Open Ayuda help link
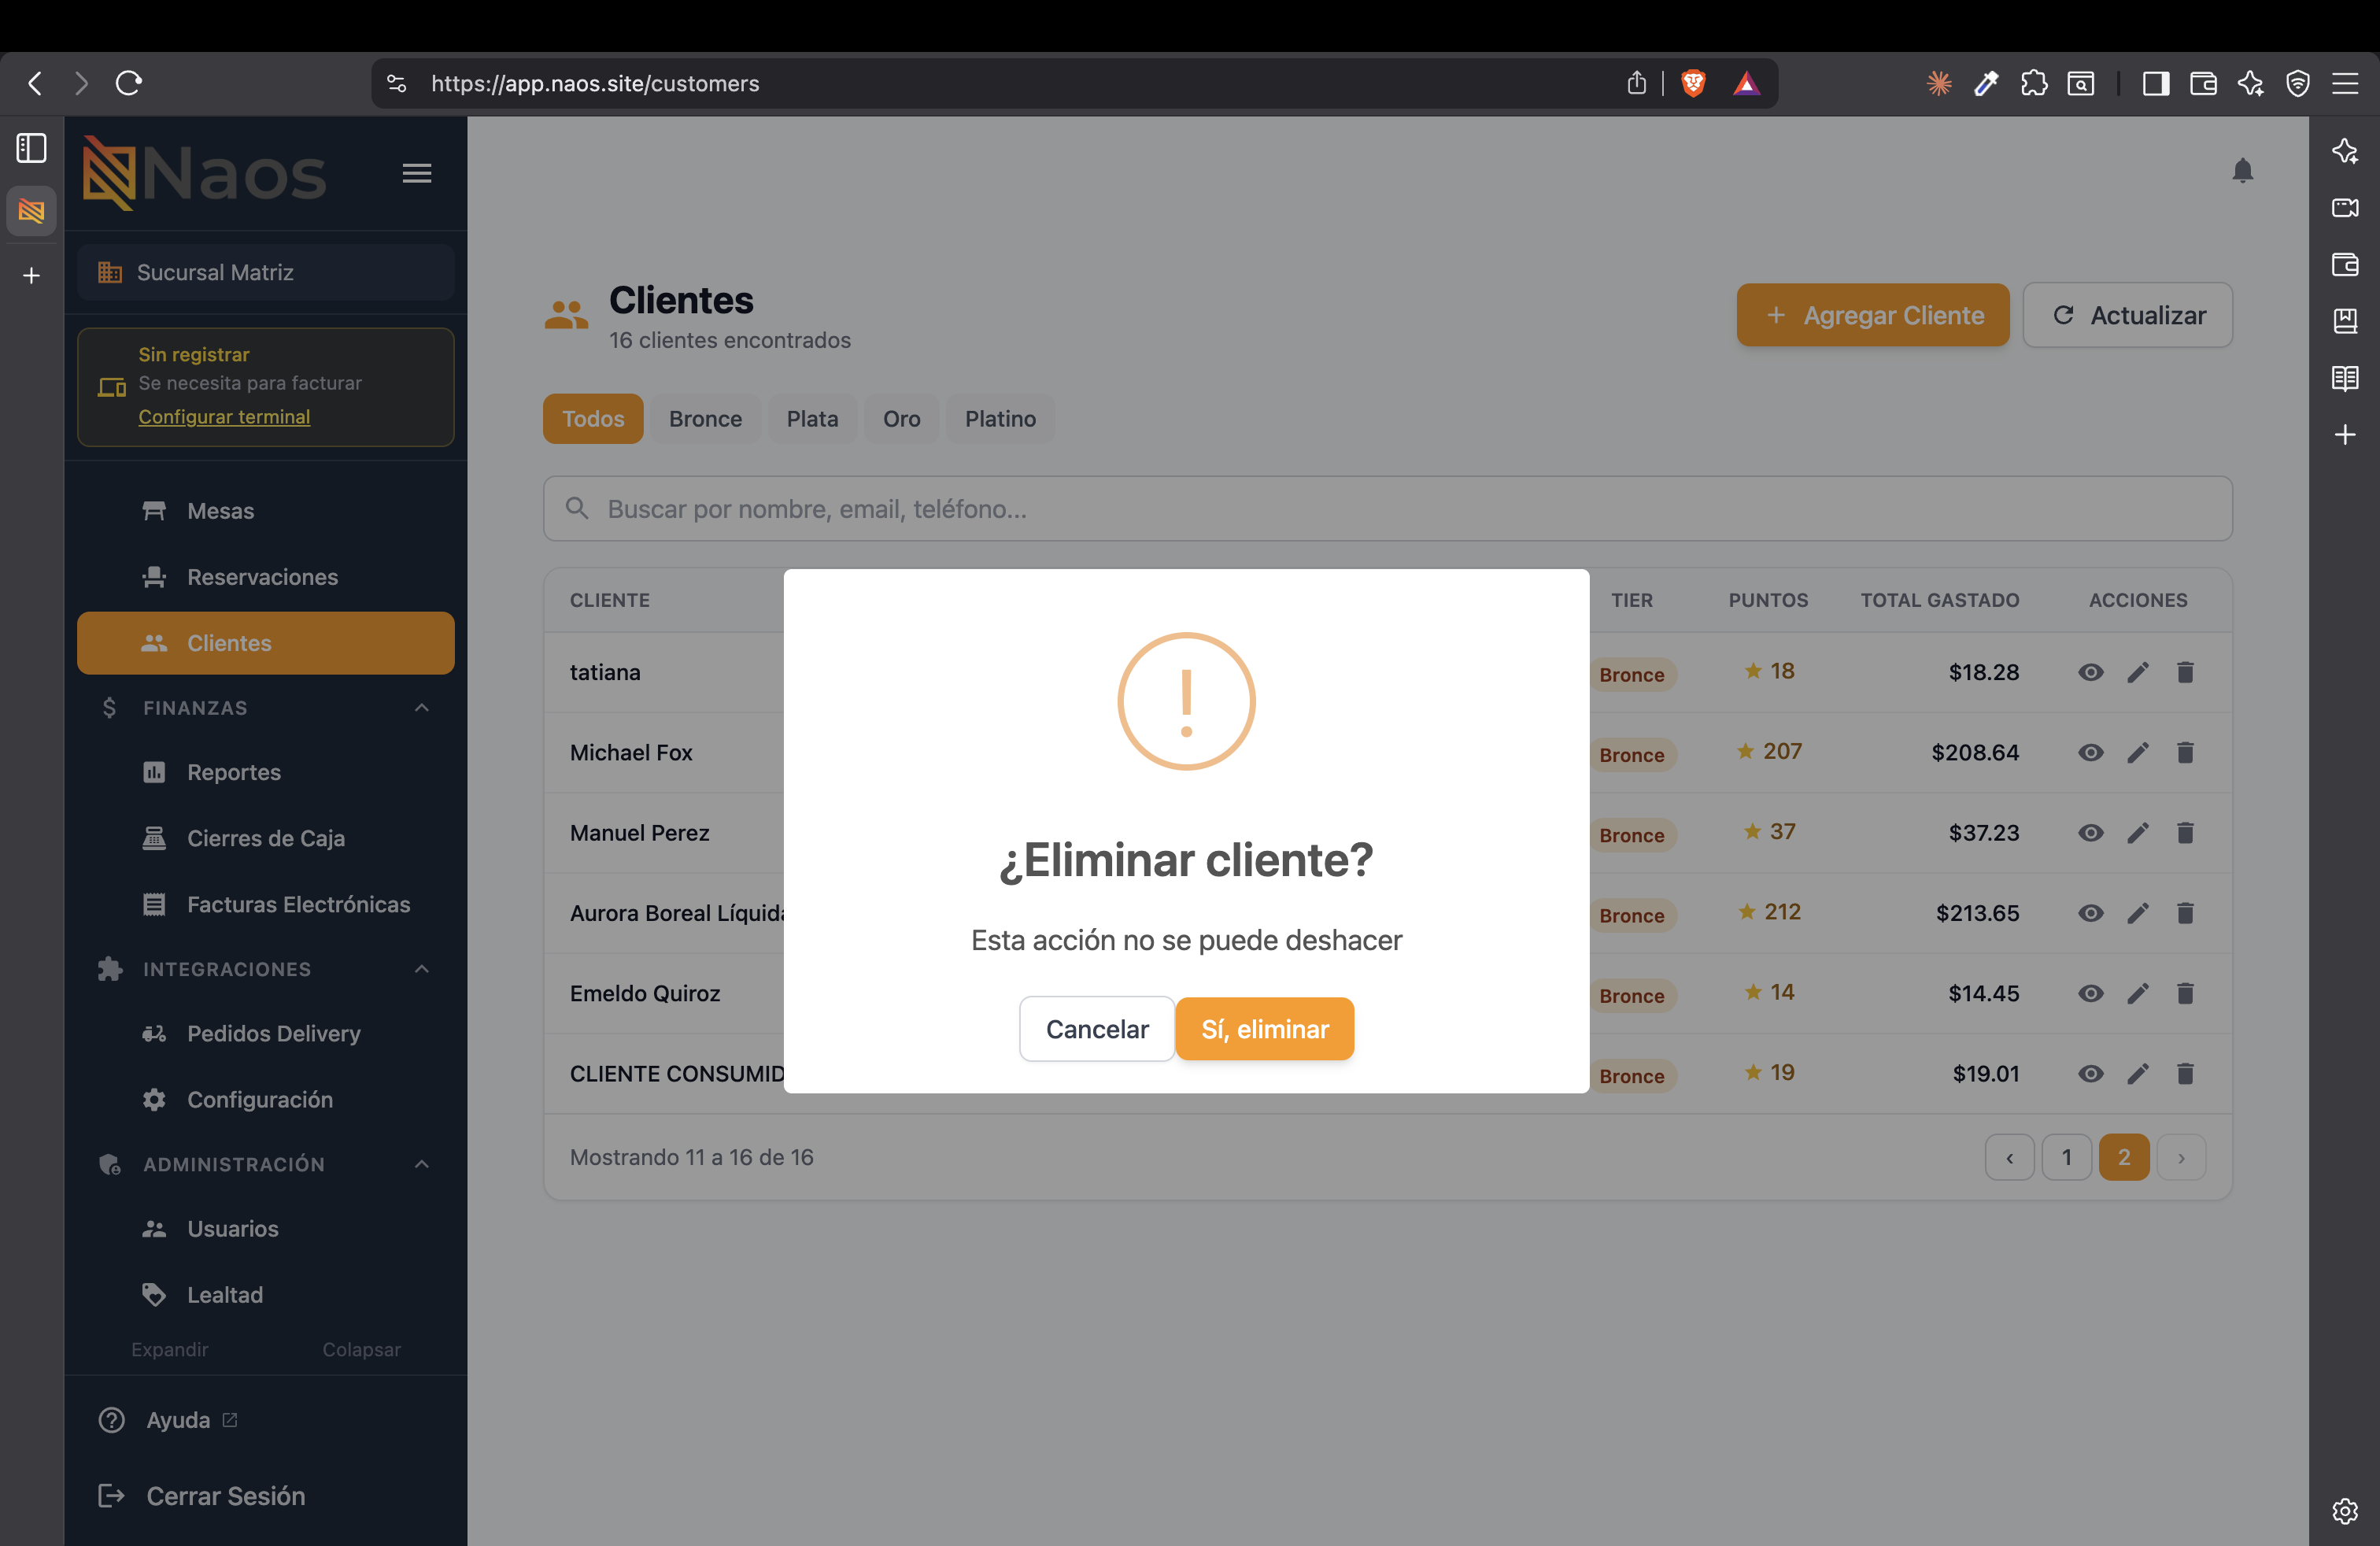This screenshot has height=1546, width=2380. pos(178,1420)
